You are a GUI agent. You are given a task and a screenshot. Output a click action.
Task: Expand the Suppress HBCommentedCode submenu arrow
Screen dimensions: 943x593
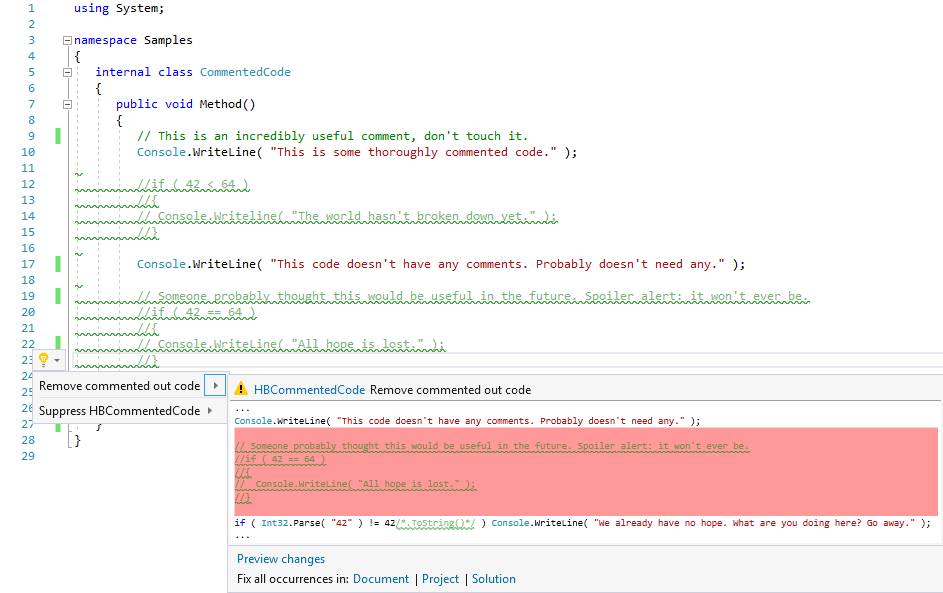(210, 411)
